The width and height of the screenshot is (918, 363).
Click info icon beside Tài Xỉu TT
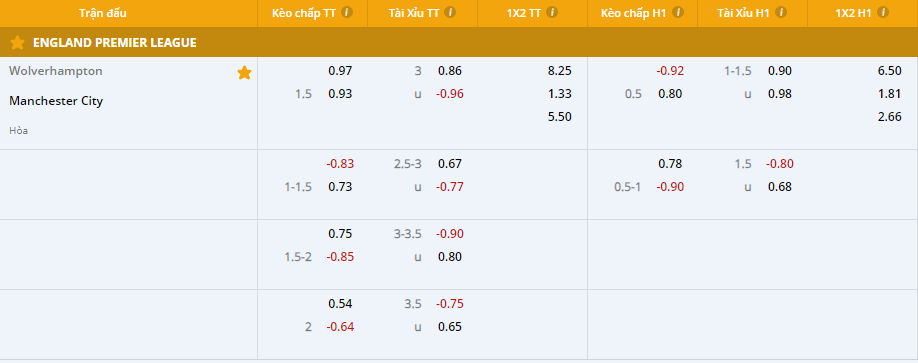(450, 12)
